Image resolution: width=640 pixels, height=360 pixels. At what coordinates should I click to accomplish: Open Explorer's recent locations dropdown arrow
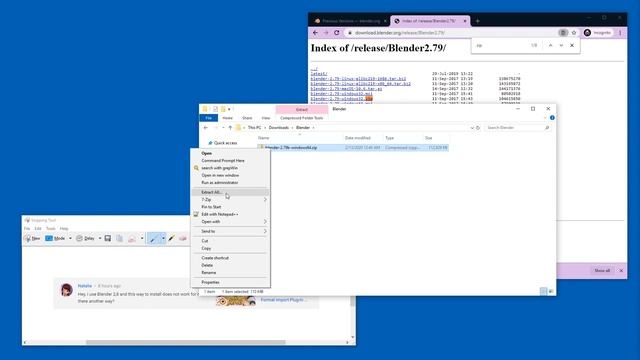[223, 128]
